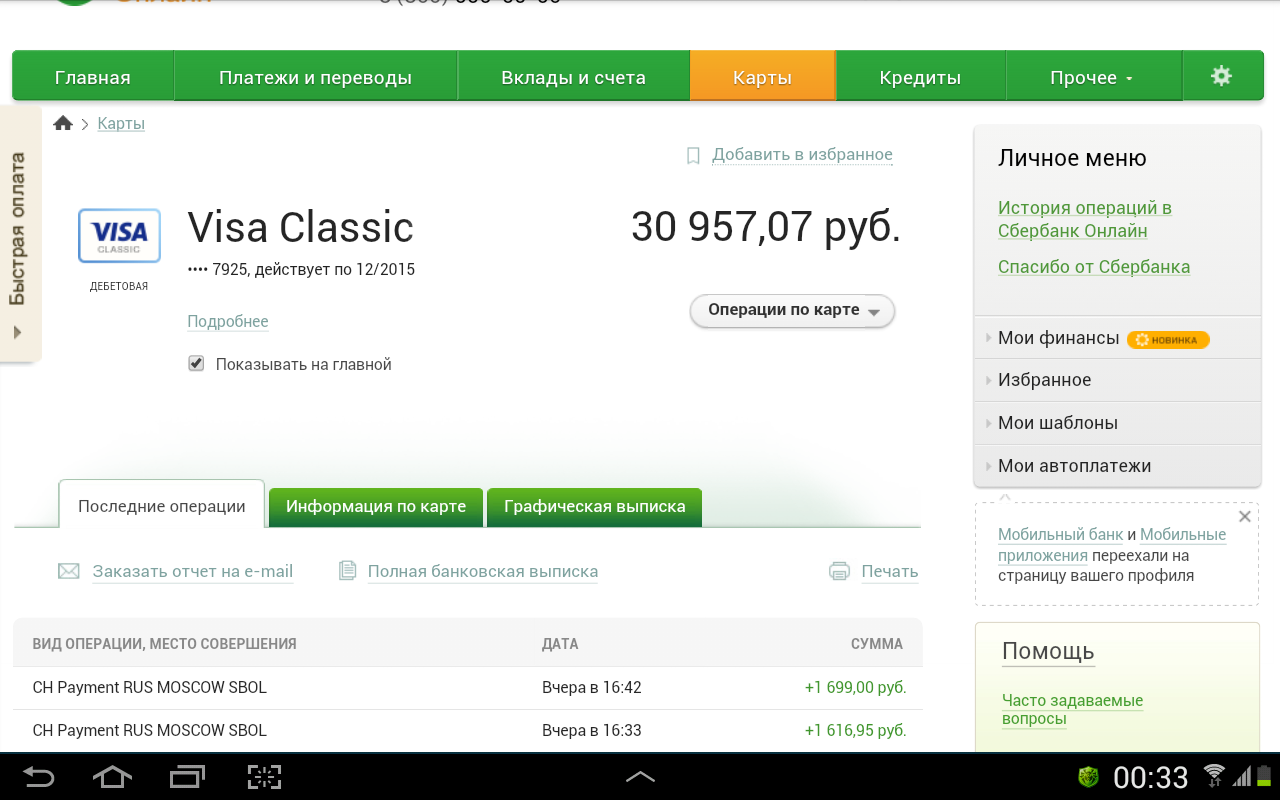Viewport: 1280px width, 800px height.
Task: Switch to Графическая выписка tab
Action: coord(594,506)
